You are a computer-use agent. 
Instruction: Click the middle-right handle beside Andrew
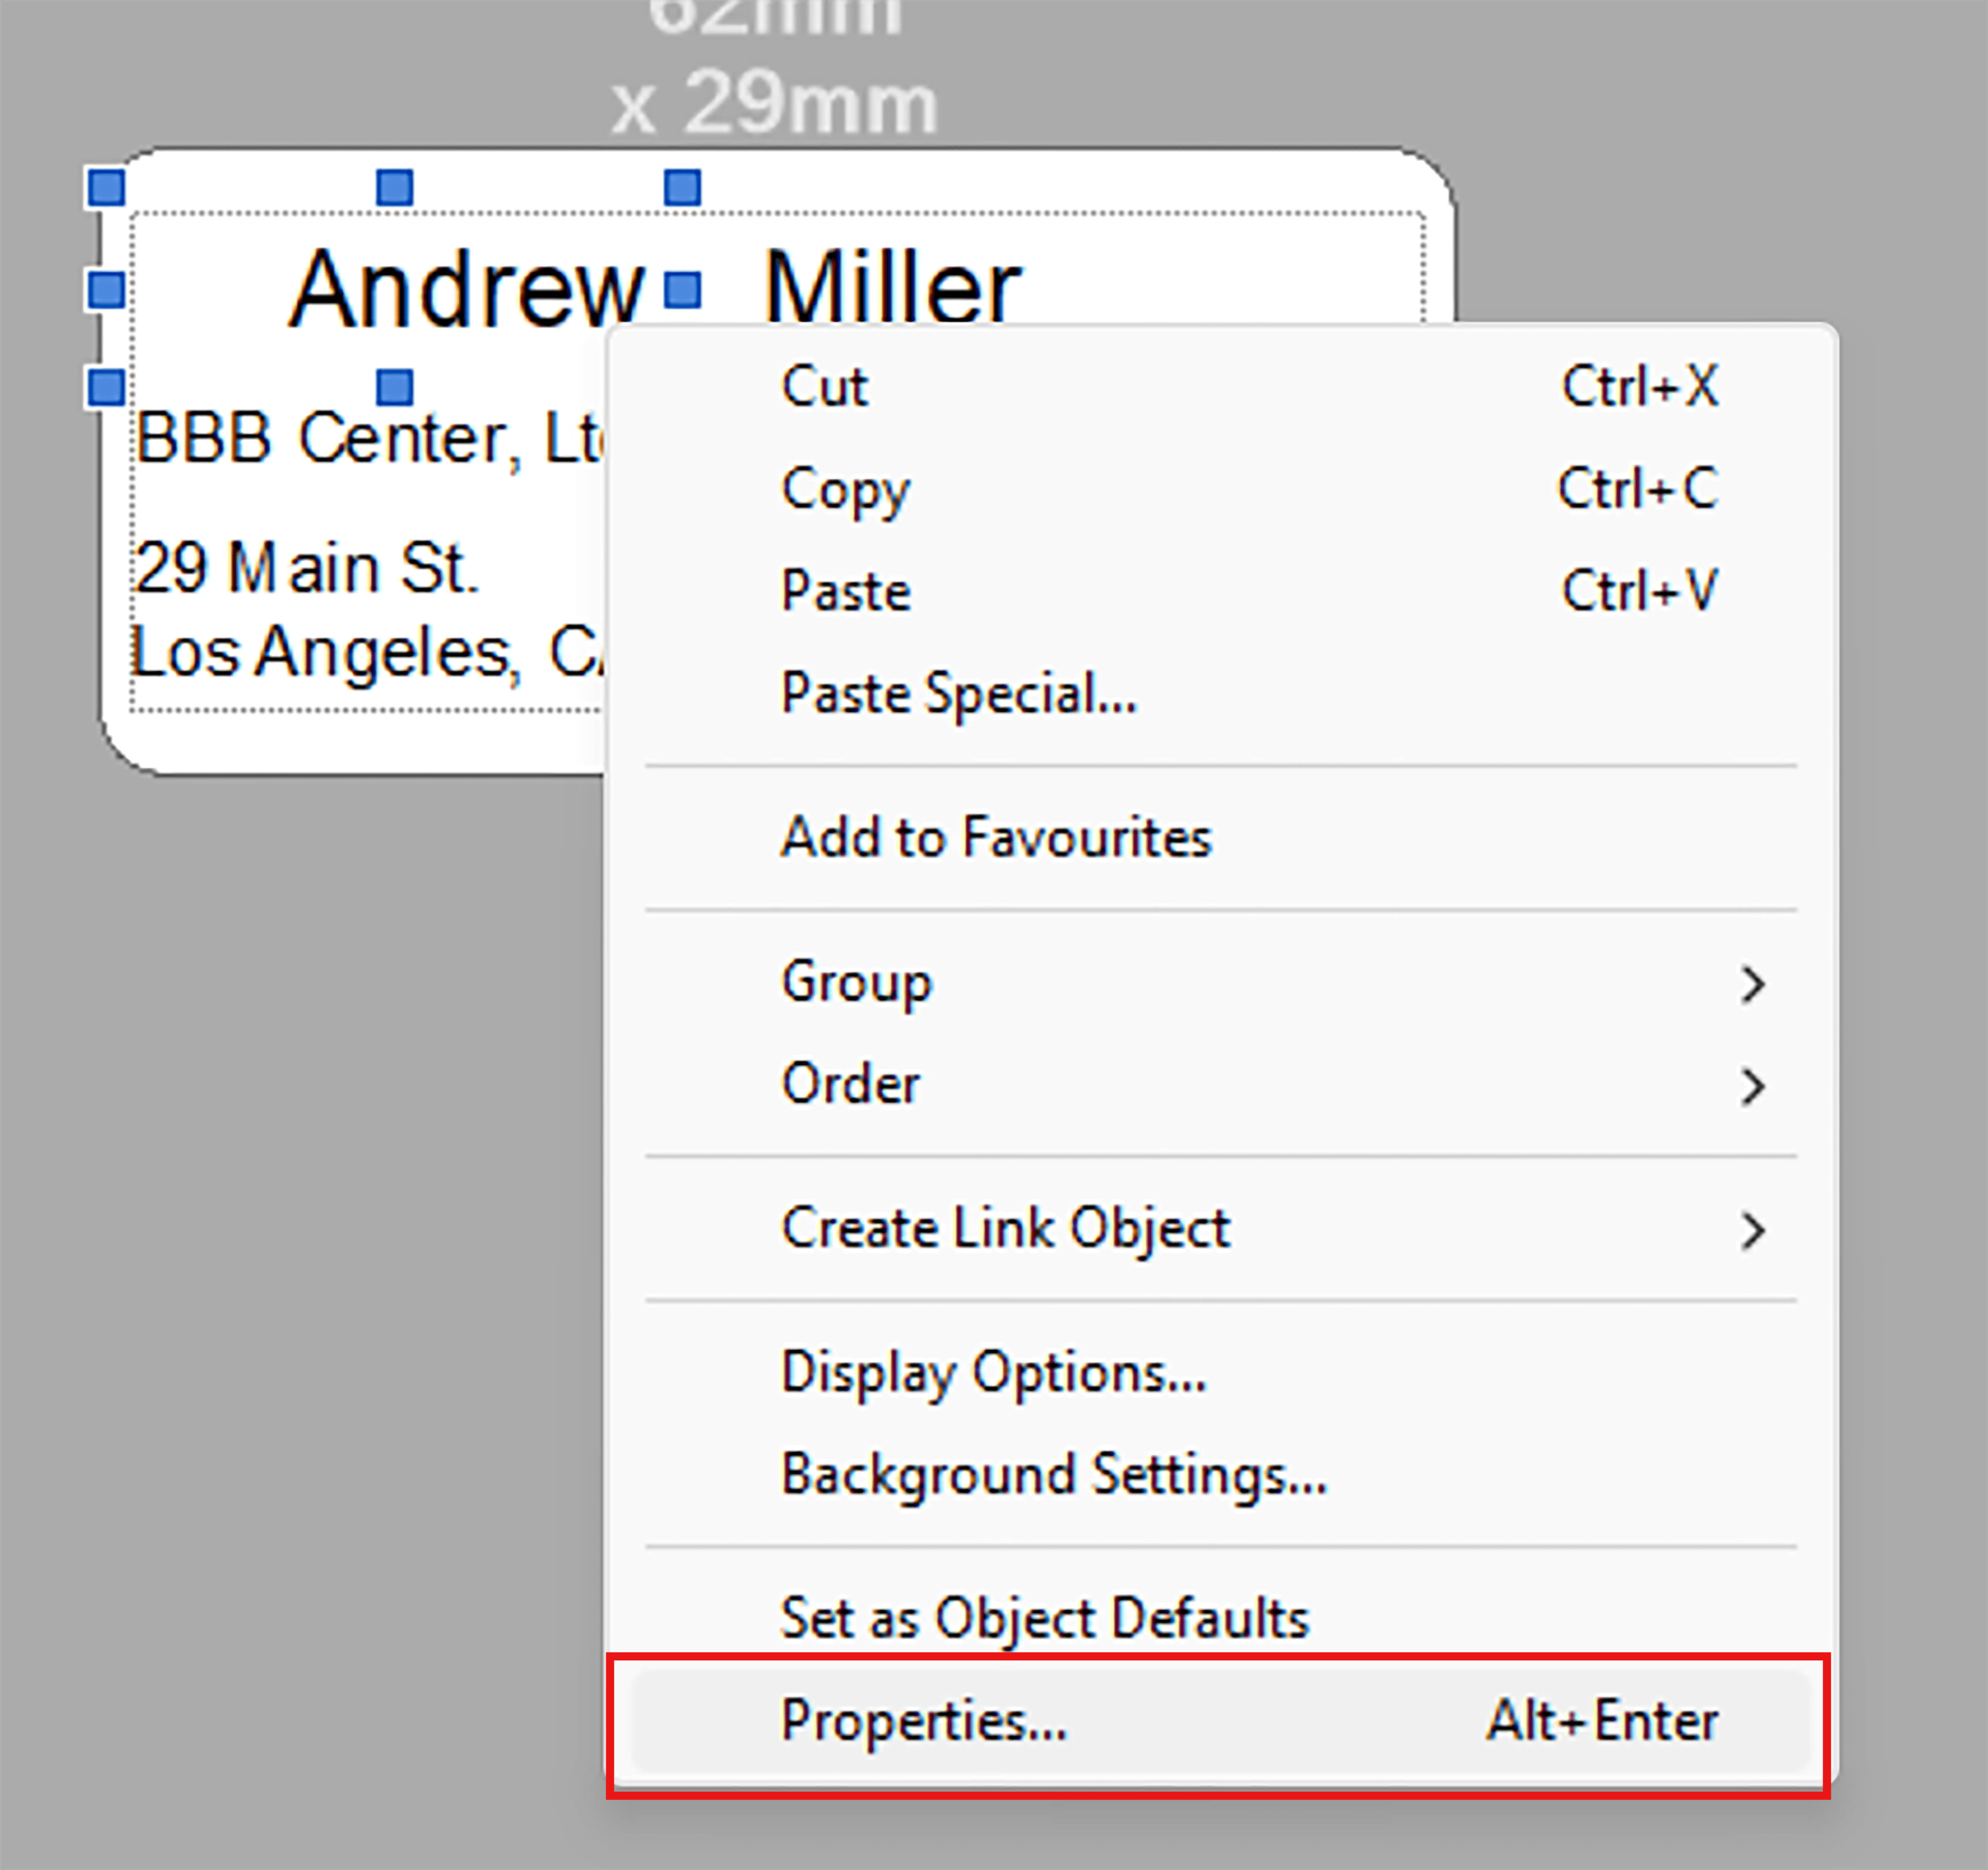(x=683, y=290)
